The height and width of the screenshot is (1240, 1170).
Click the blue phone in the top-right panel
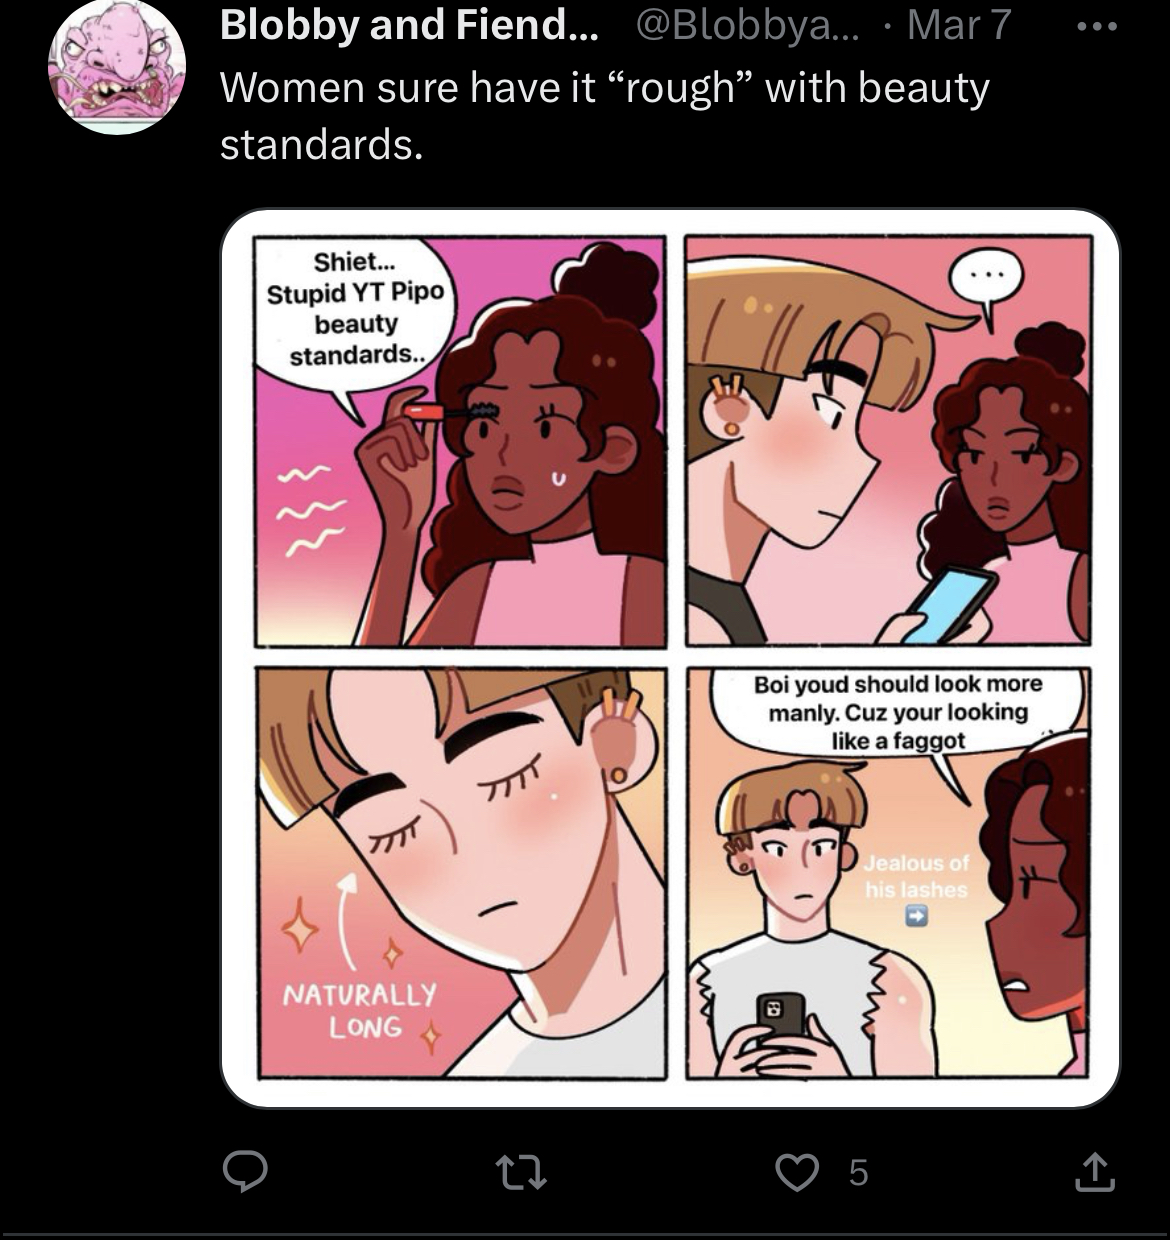[x=944, y=603]
